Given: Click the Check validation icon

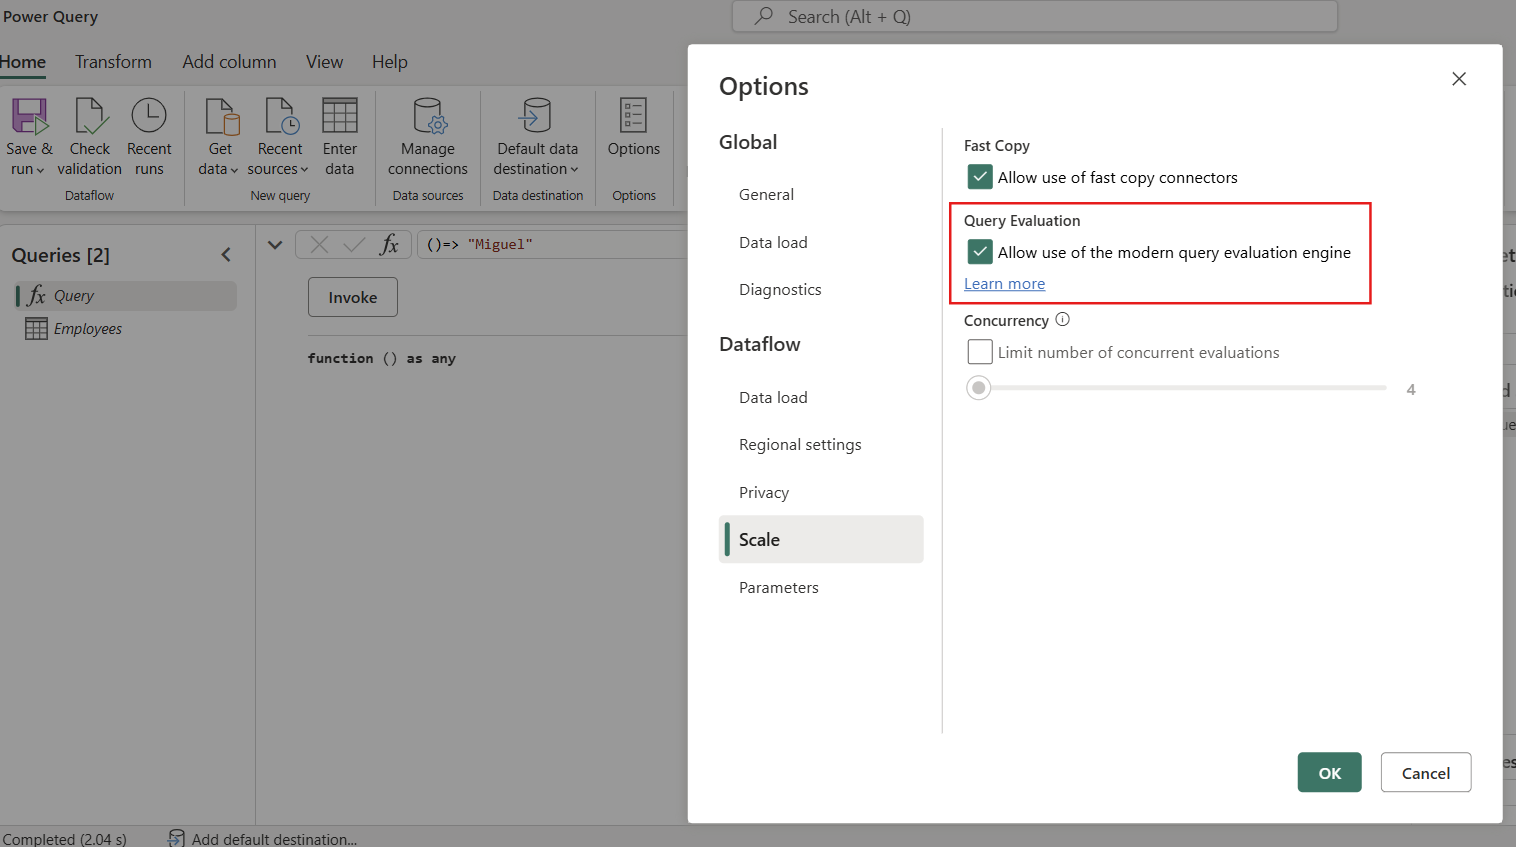Looking at the screenshot, I should pos(90,117).
